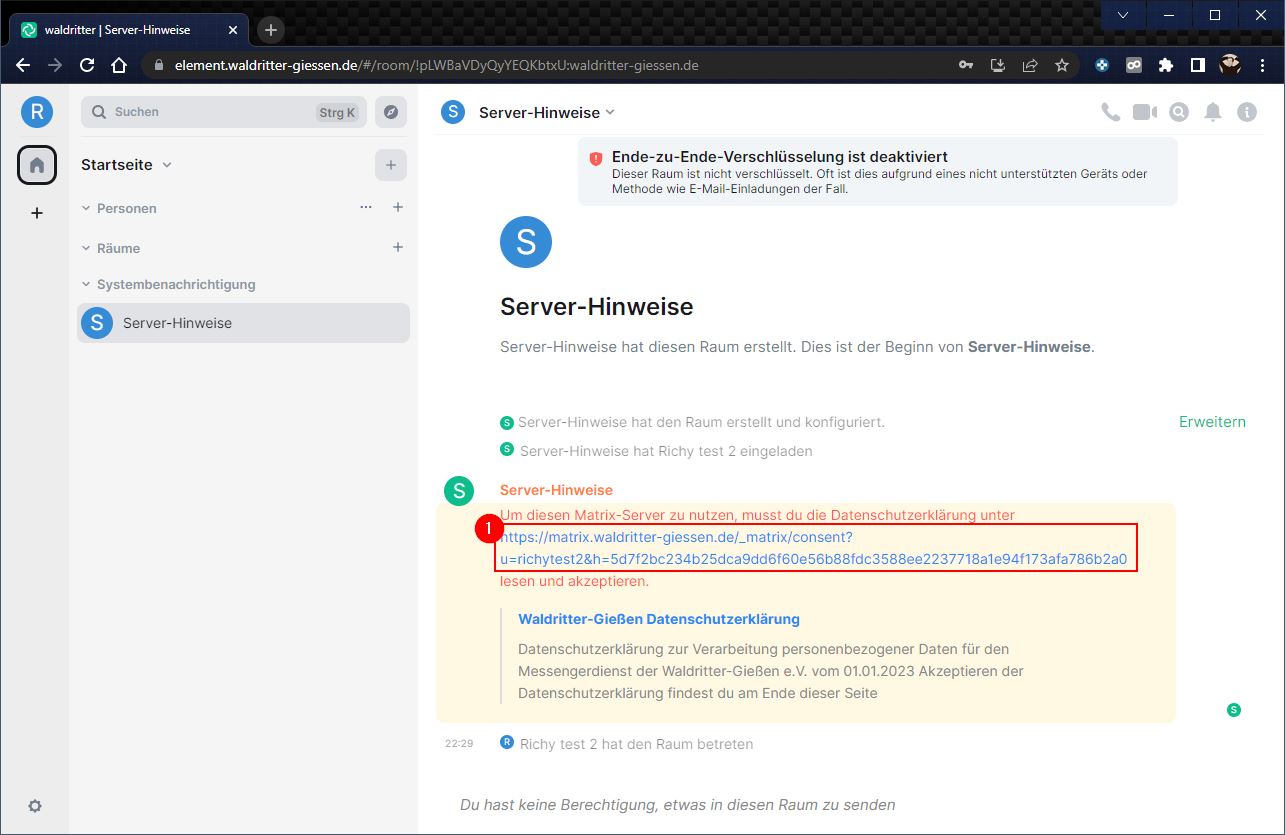Show room info panel
Screen dimensions: 1285x835
(x=1247, y=112)
